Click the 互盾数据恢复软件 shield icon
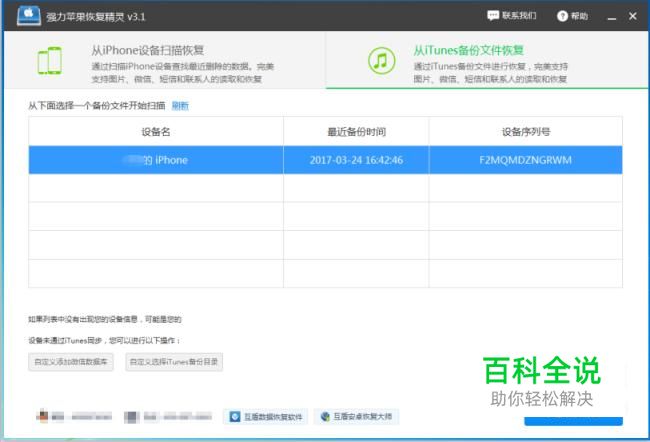This screenshot has width=650, height=442. 235,417
